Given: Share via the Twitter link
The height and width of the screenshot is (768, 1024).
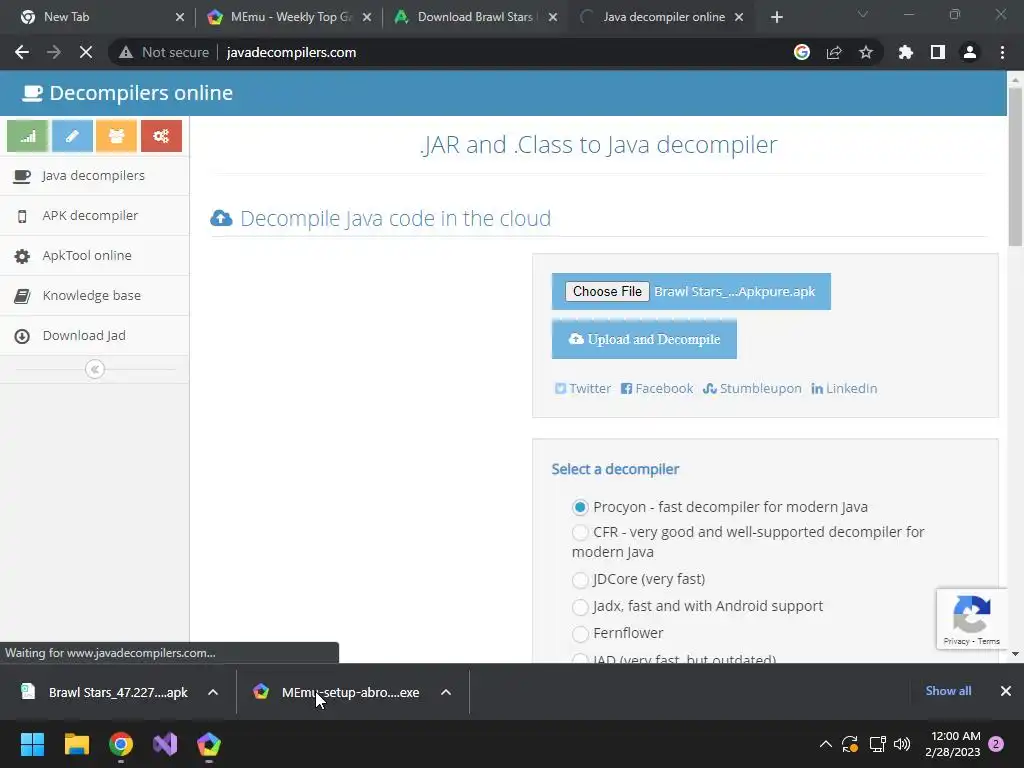Looking at the screenshot, I should pyautogui.click(x=583, y=389).
